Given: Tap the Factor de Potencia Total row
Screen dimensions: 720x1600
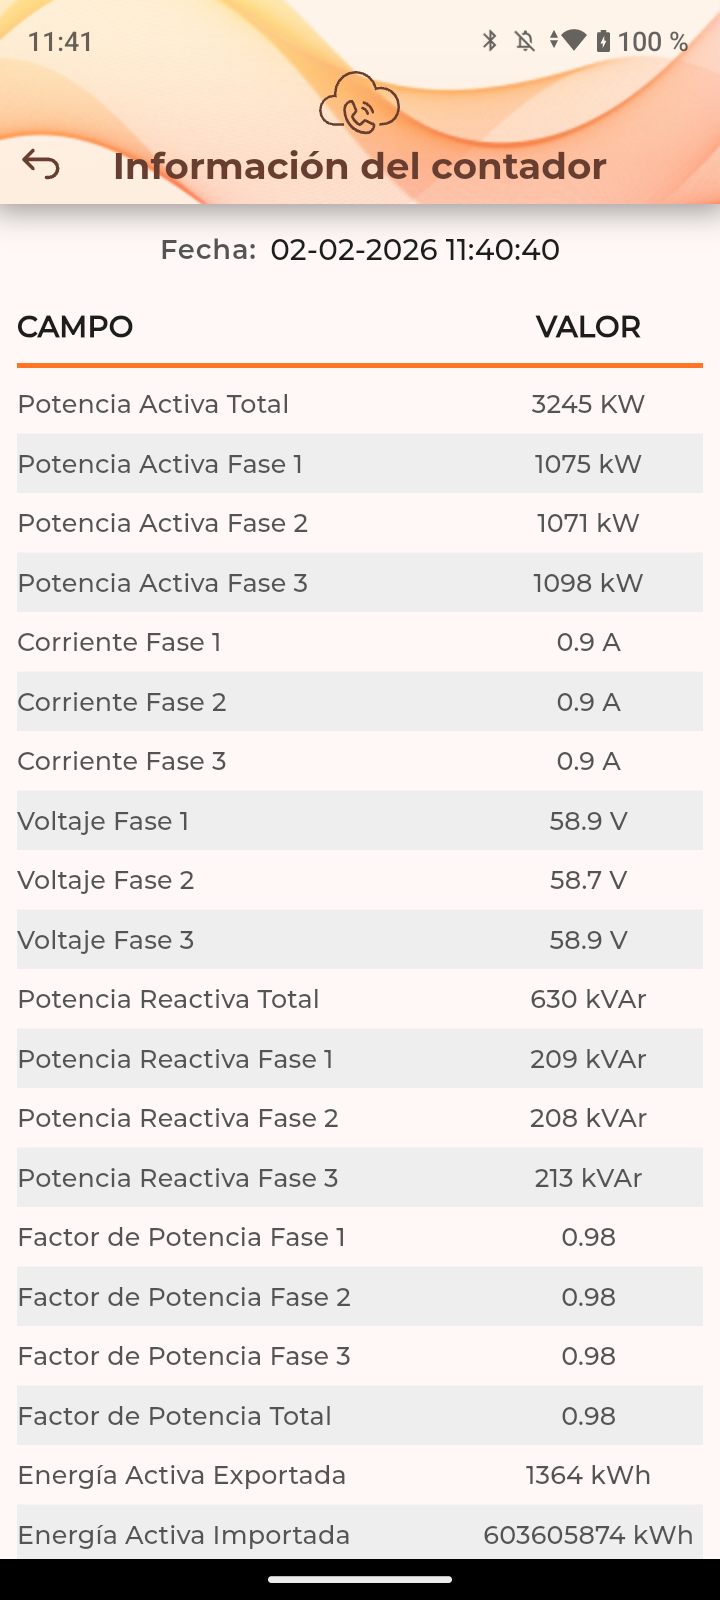Looking at the screenshot, I should point(359,1416).
